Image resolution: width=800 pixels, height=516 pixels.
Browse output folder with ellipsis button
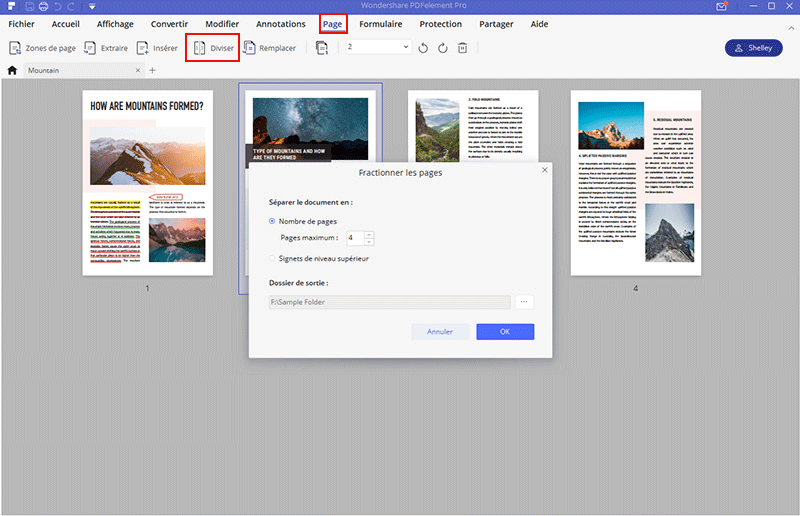tap(524, 302)
